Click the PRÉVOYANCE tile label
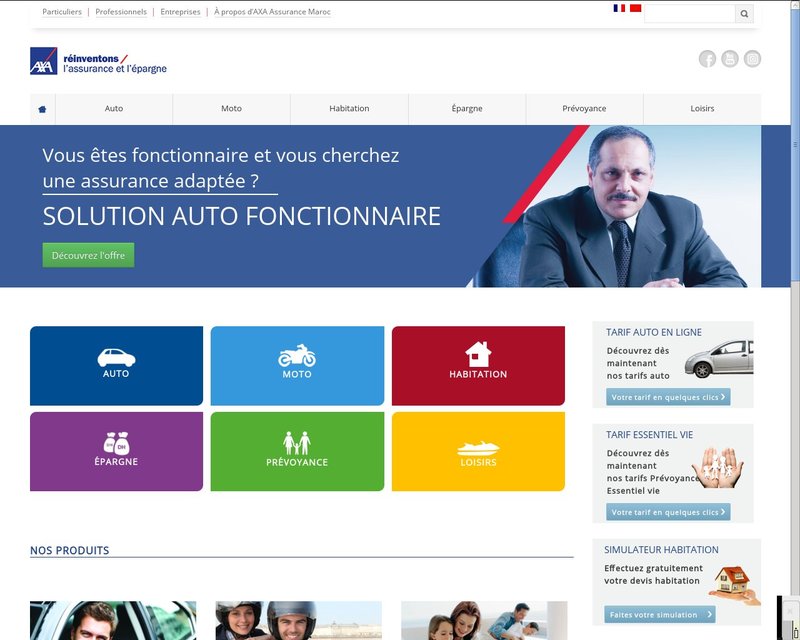The height and width of the screenshot is (640, 800). pos(297,462)
